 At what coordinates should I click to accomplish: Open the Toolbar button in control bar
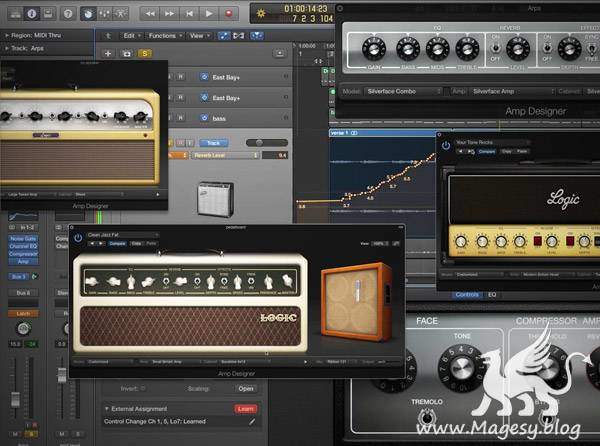point(48,14)
